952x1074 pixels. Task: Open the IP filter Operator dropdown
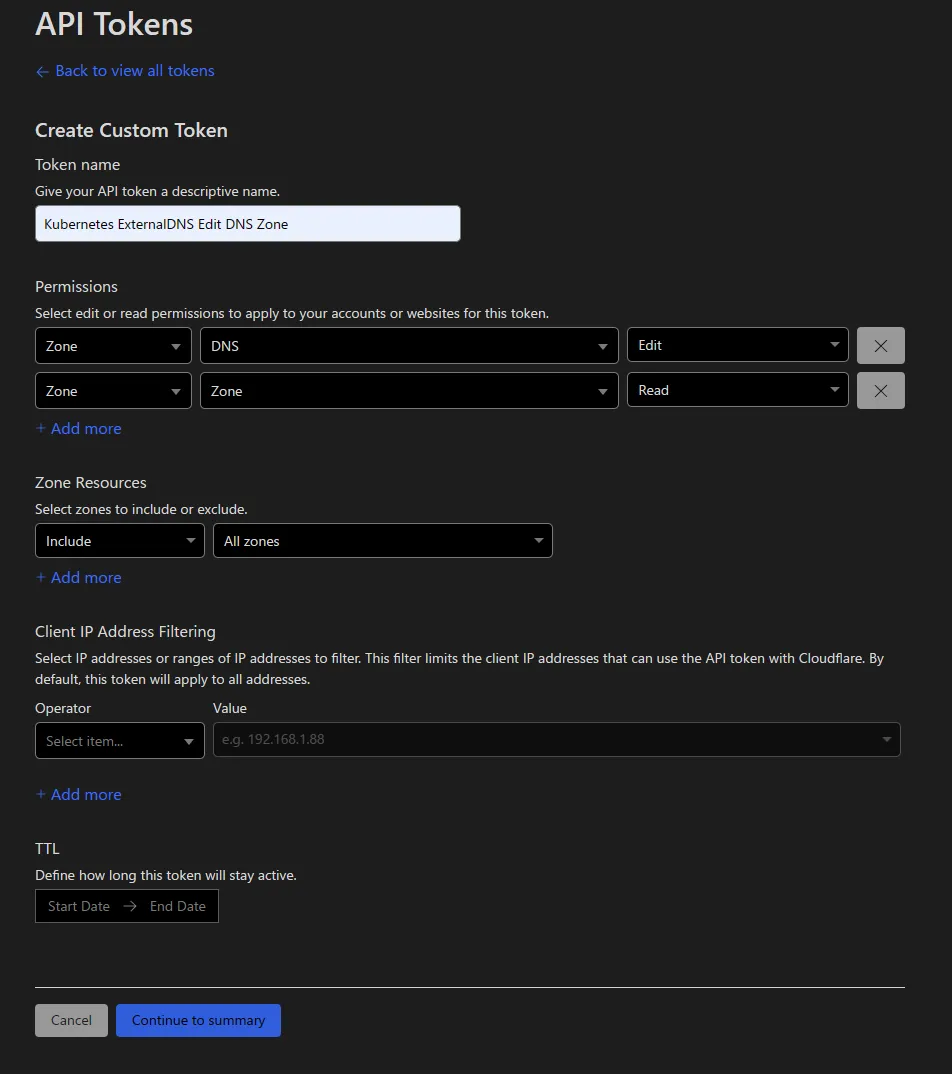click(119, 741)
